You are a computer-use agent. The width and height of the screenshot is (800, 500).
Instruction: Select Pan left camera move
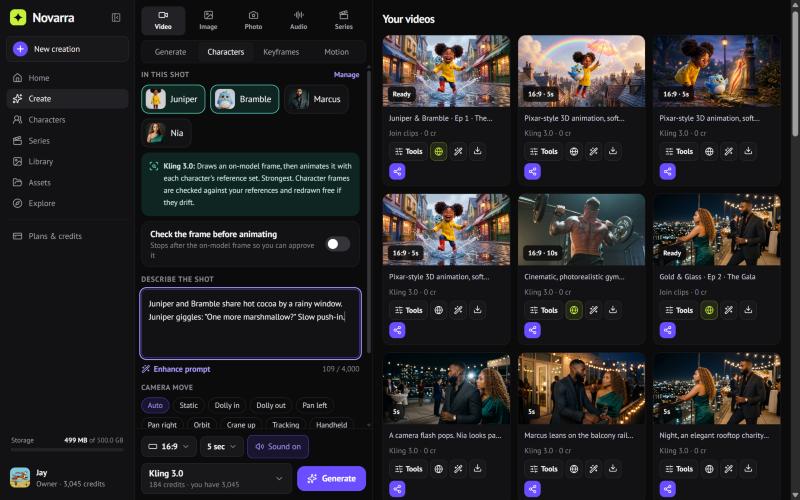(x=314, y=405)
